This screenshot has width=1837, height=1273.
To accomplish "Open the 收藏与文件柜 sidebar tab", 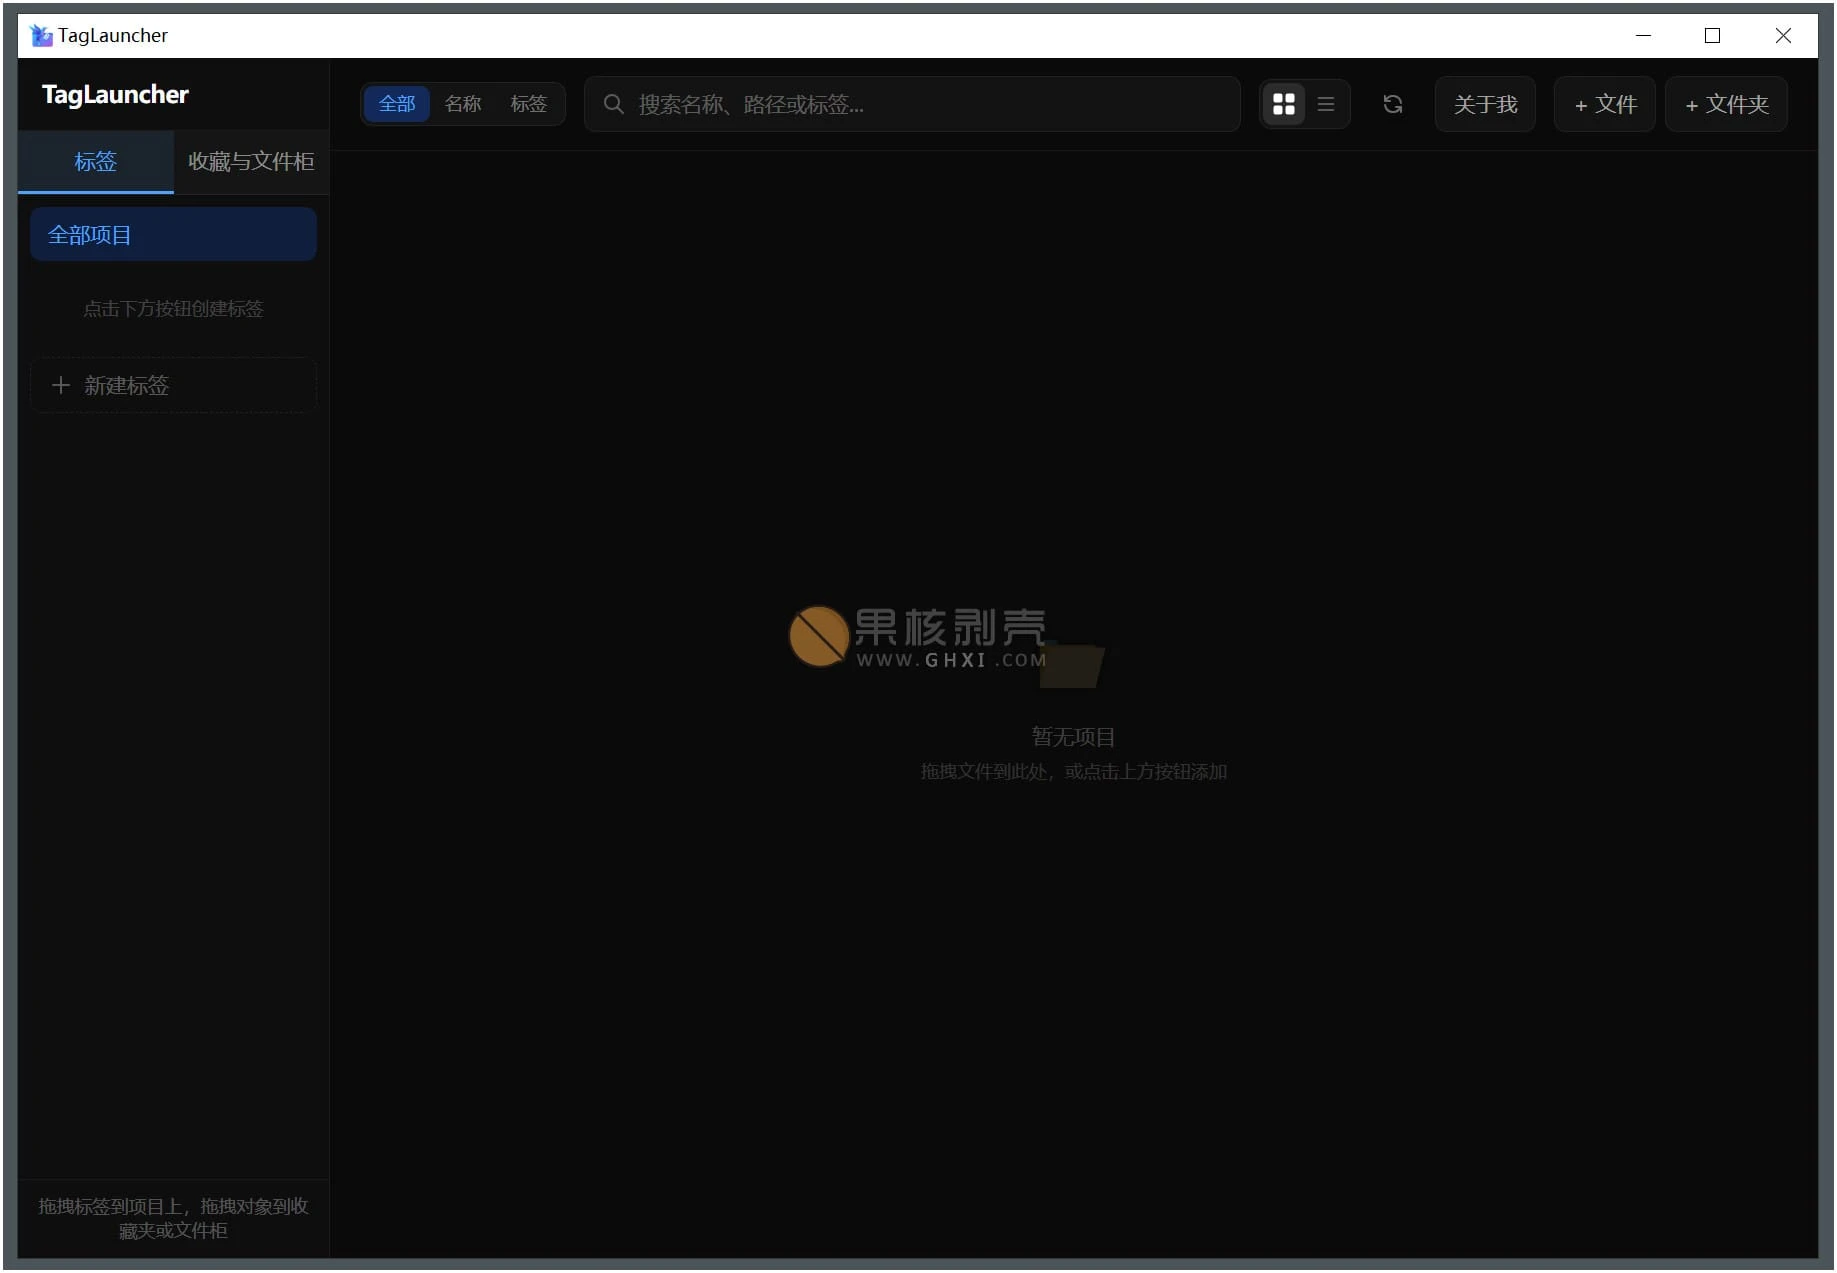I will pos(251,162).
